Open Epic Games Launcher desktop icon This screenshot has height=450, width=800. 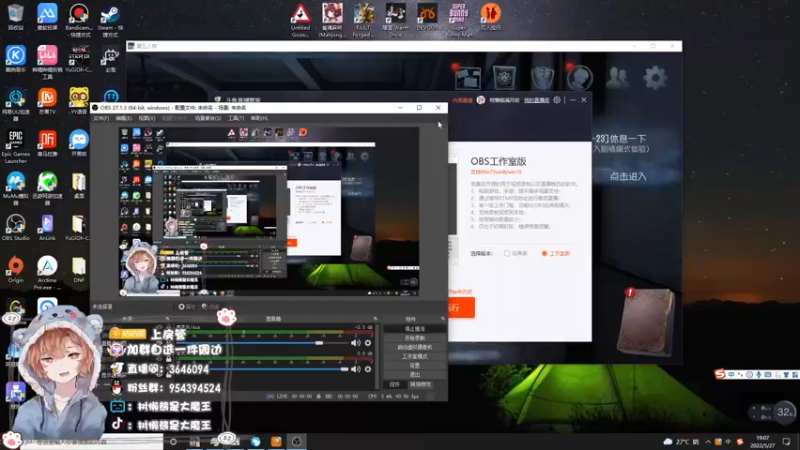coord(16,146)
